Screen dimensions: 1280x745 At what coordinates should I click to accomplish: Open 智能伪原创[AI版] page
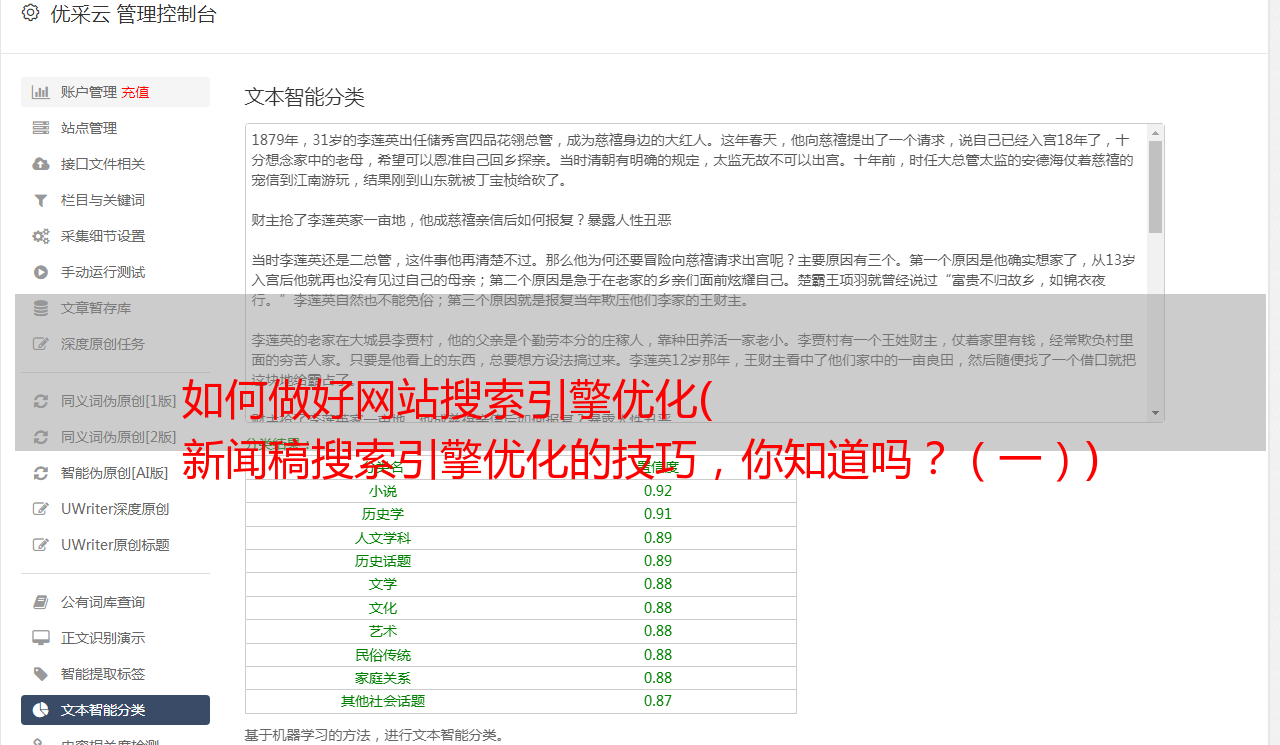[115, 473]
